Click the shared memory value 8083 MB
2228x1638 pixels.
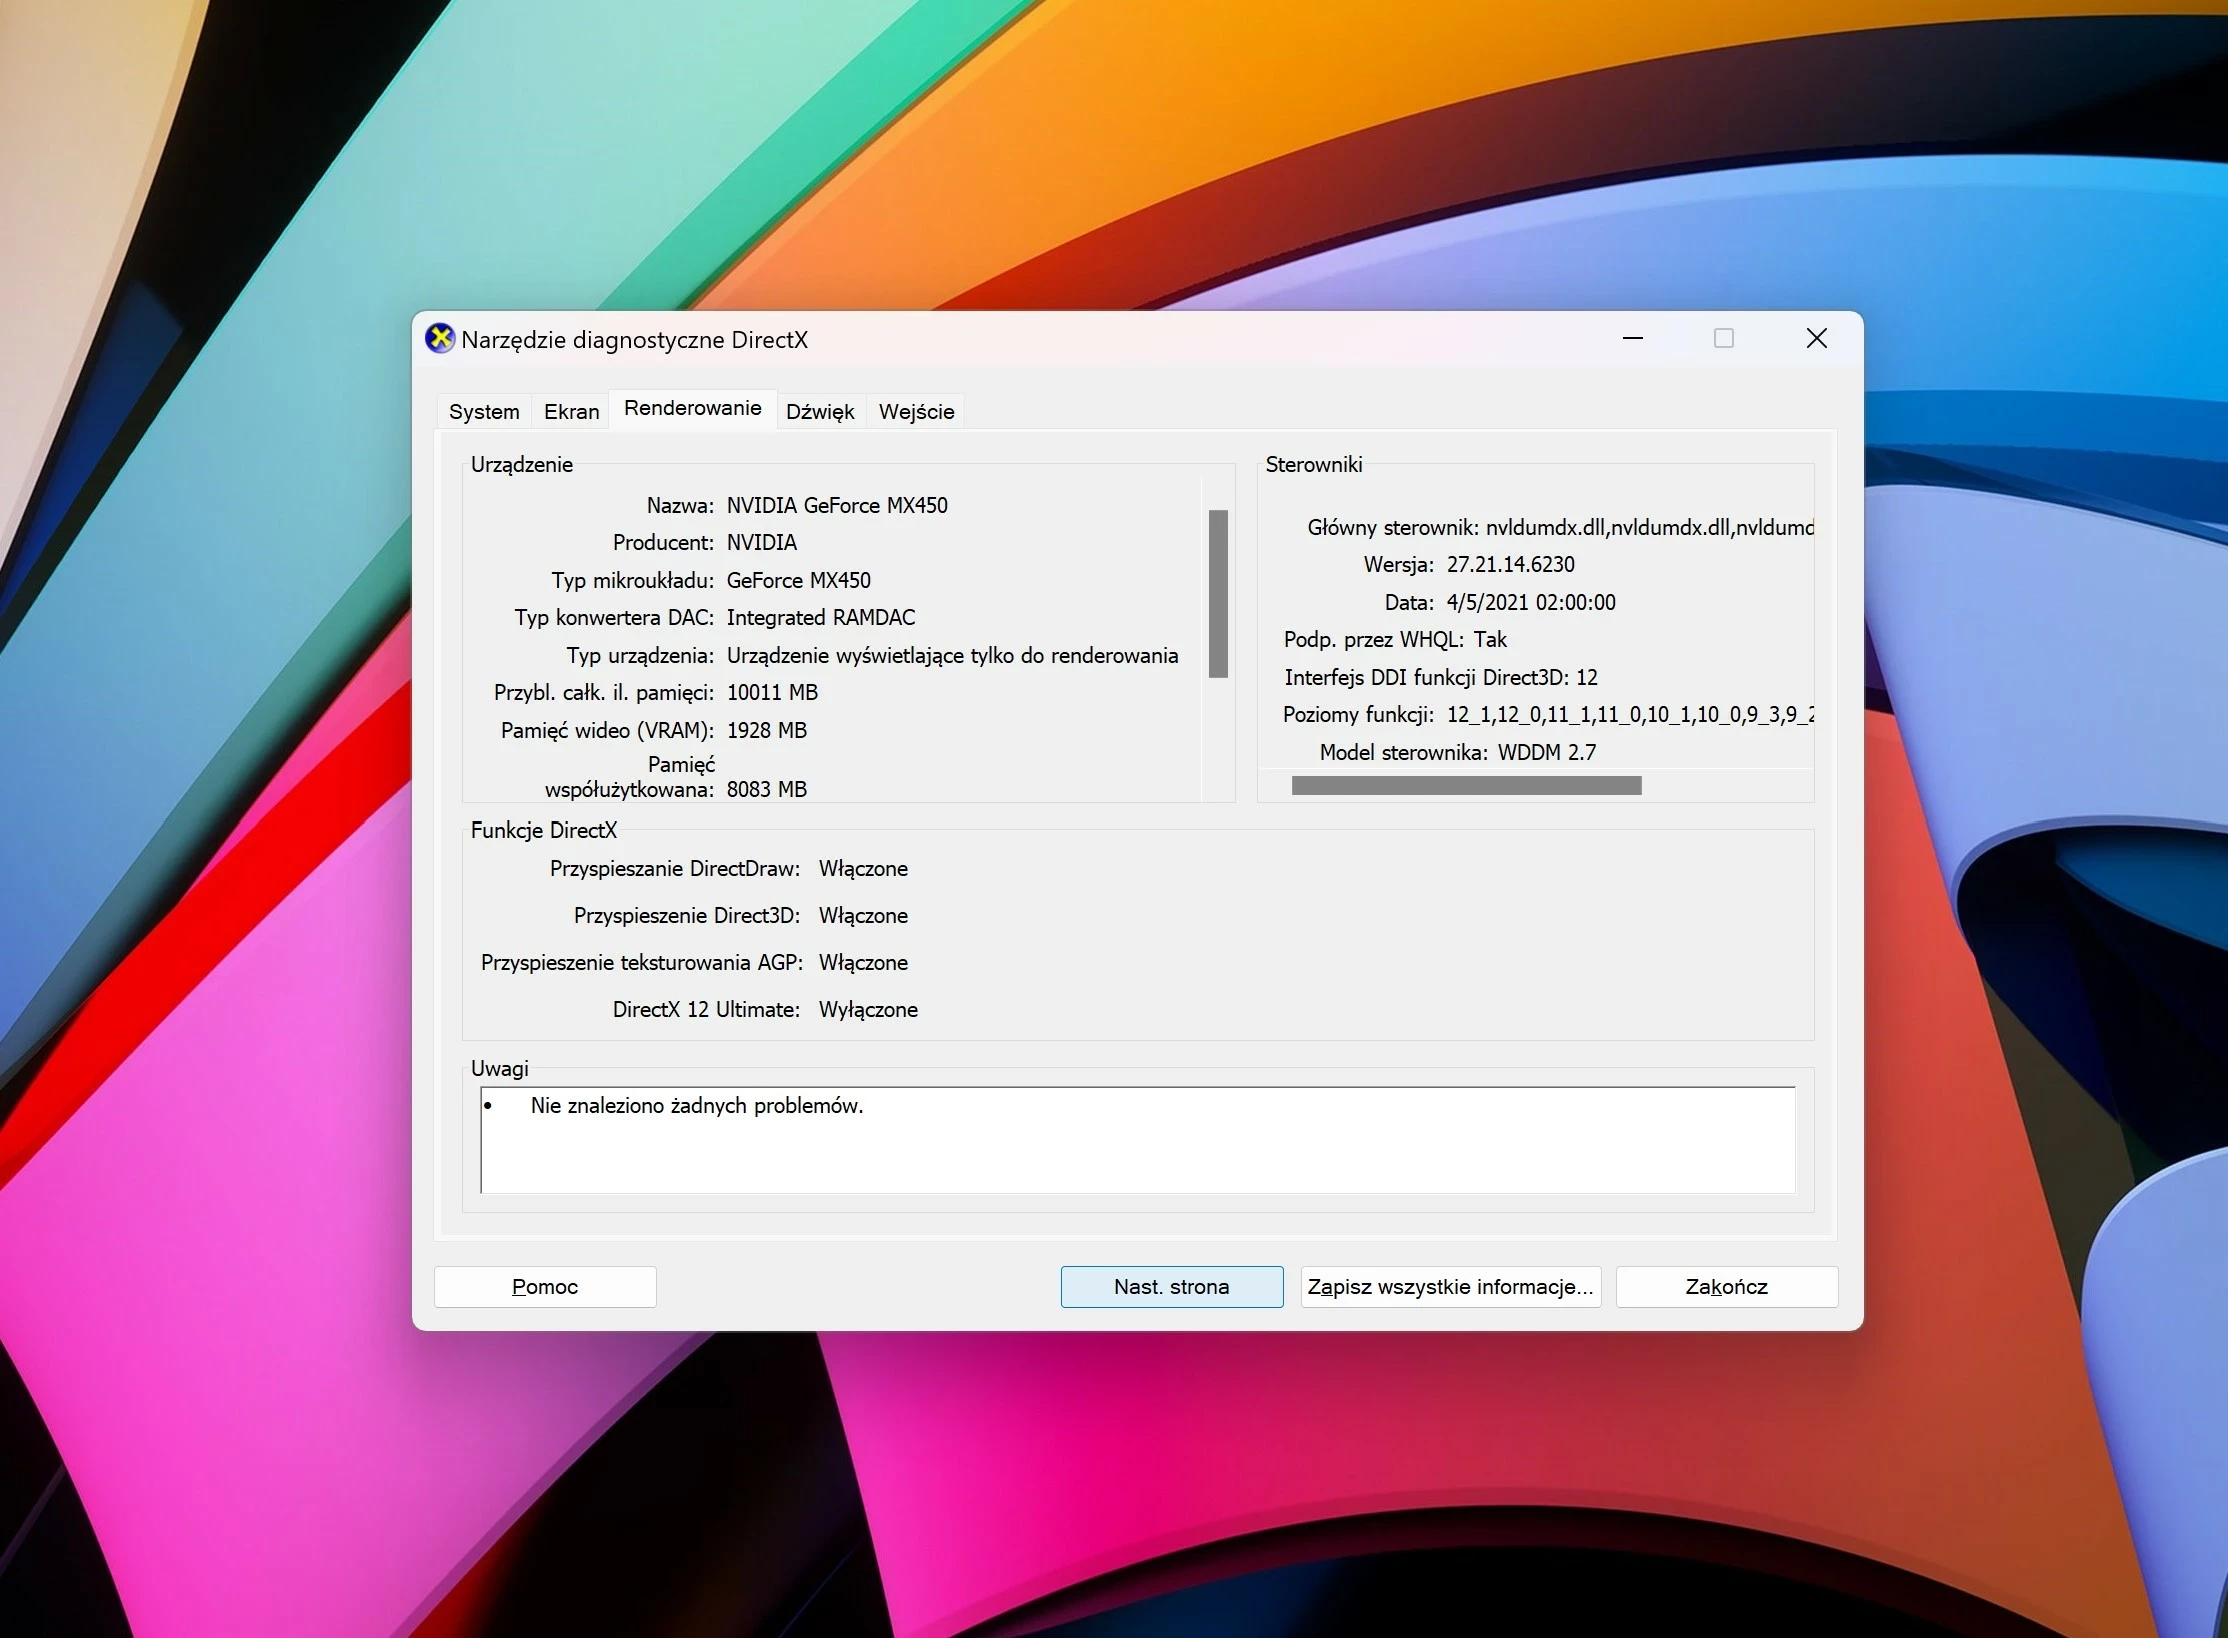(767, 789)
